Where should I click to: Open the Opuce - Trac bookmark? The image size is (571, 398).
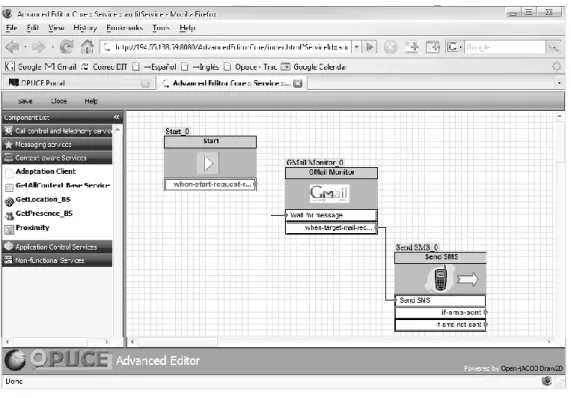[x=250, y=67]
